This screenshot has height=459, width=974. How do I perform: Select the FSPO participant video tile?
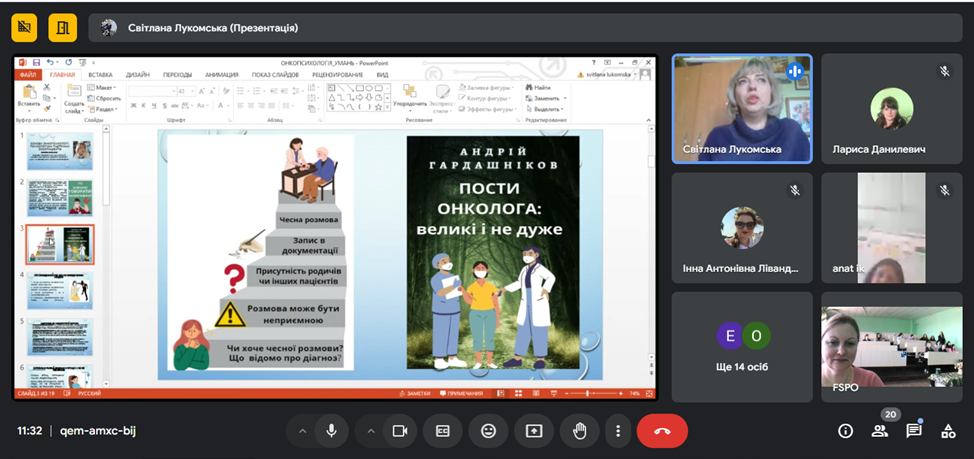(891, 347)
